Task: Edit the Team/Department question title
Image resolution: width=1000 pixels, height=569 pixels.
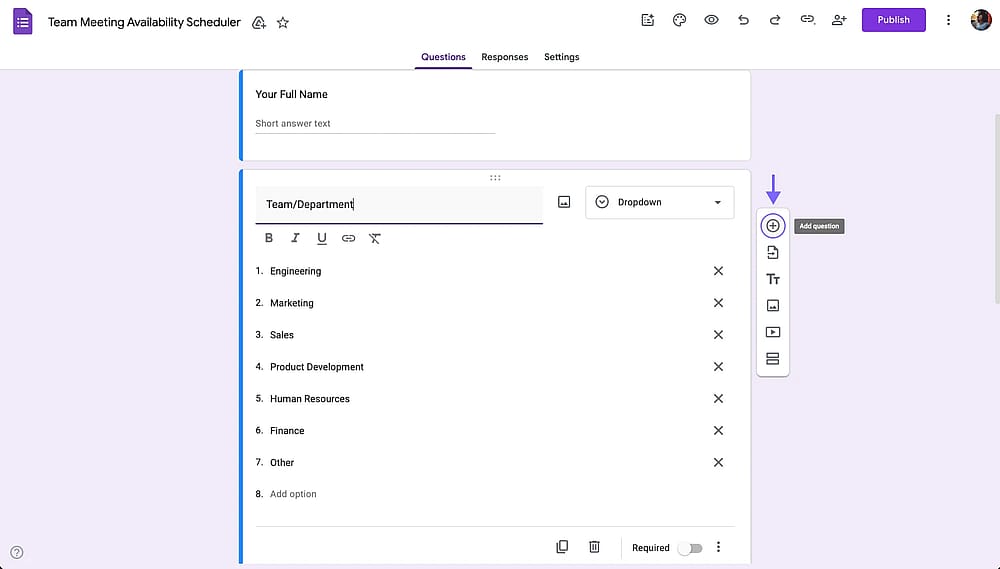Action: coord(399,205)
